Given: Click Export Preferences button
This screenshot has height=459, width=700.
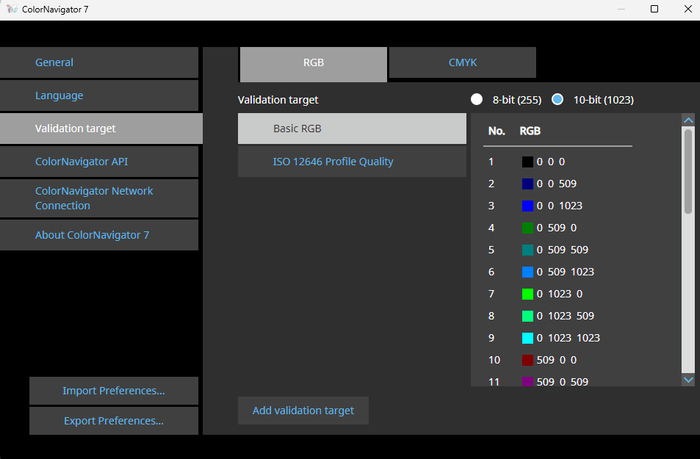Looking at the screenshot, I should point(114,421).
